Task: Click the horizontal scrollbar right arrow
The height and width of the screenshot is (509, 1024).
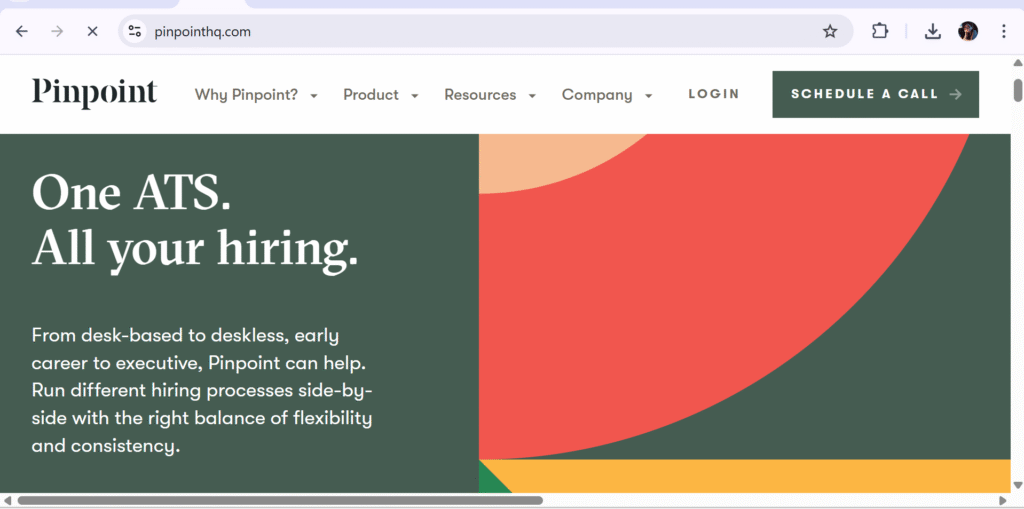Action: pos(1003,501)
